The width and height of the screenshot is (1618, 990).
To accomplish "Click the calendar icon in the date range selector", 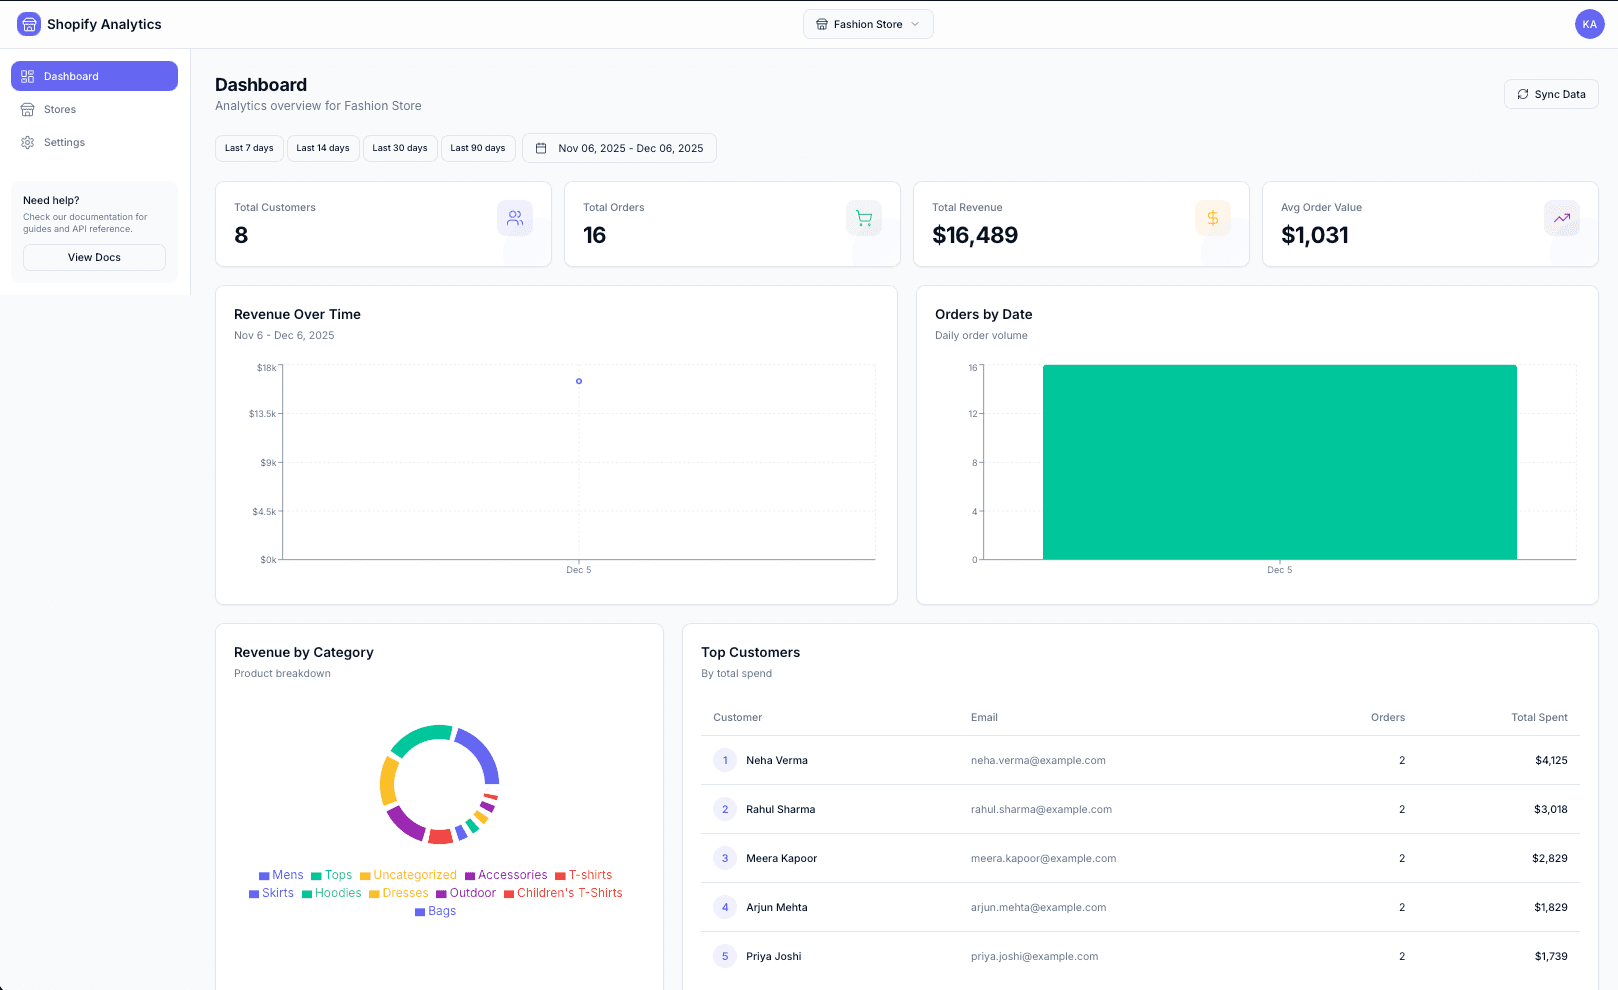I will pos(541,147).
